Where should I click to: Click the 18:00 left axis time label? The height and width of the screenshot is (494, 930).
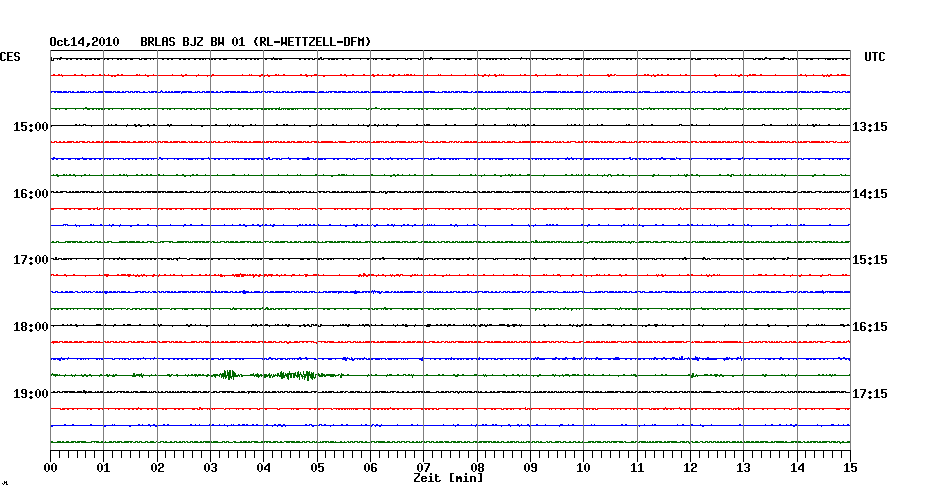[x=31, y=327]
